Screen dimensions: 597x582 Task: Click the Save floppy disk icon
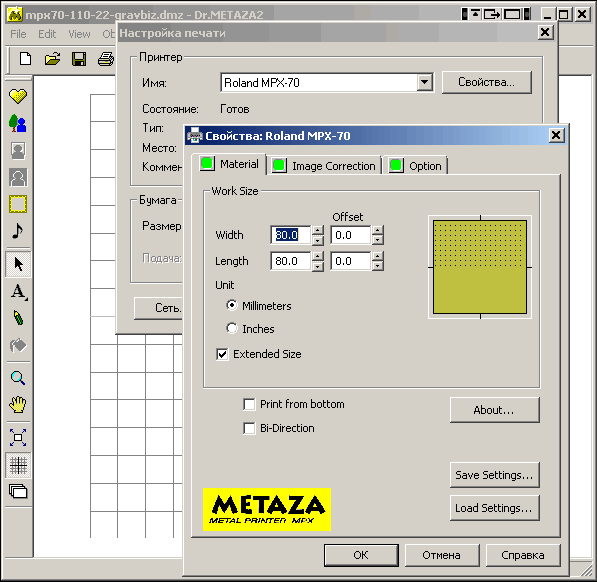tap(79, 59)
